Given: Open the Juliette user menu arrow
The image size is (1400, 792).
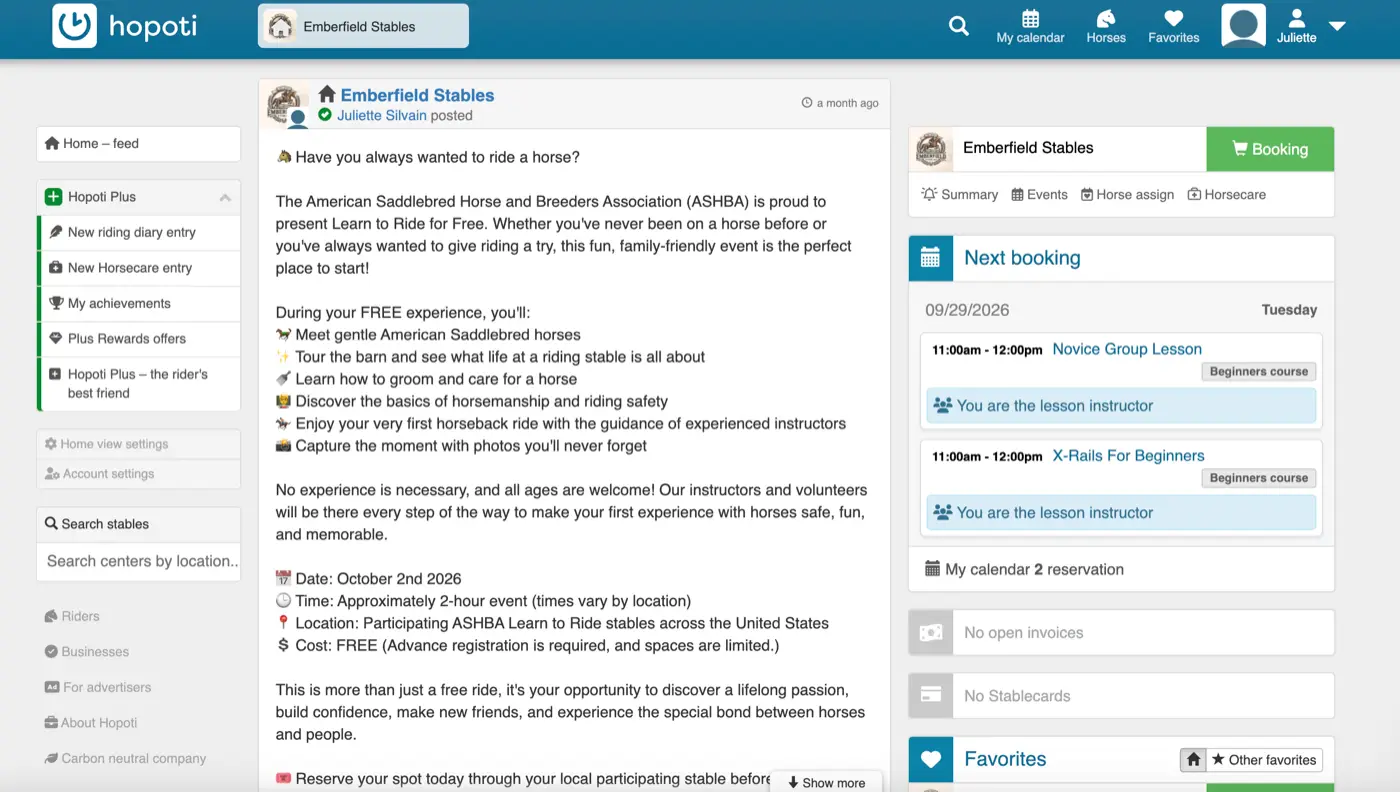Looking at the screenshot, I should [x=1337, y=26].
